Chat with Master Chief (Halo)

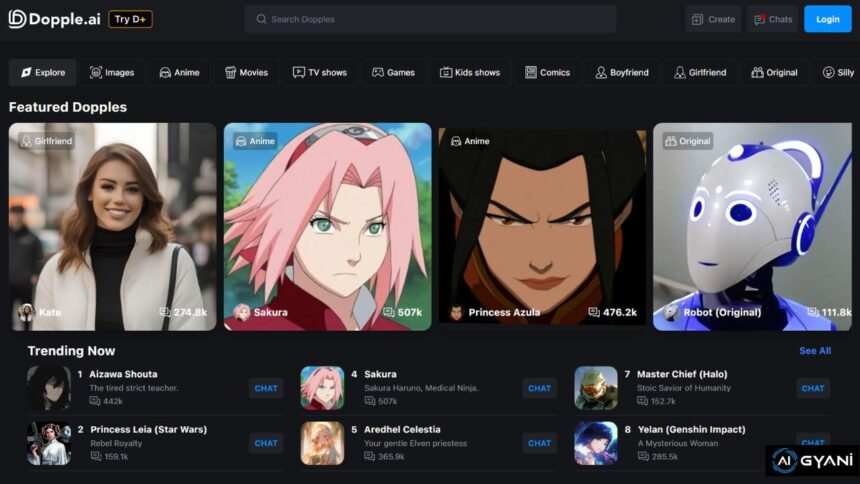[813, 388]
